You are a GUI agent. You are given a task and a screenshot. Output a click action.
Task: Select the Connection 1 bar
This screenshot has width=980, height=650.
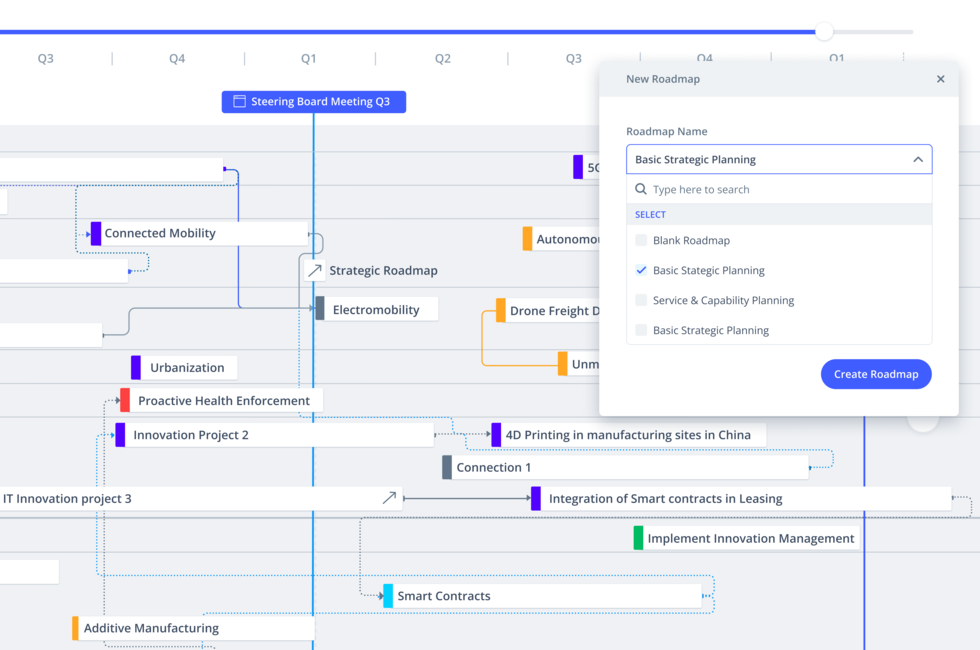click(x=625, y=468)
